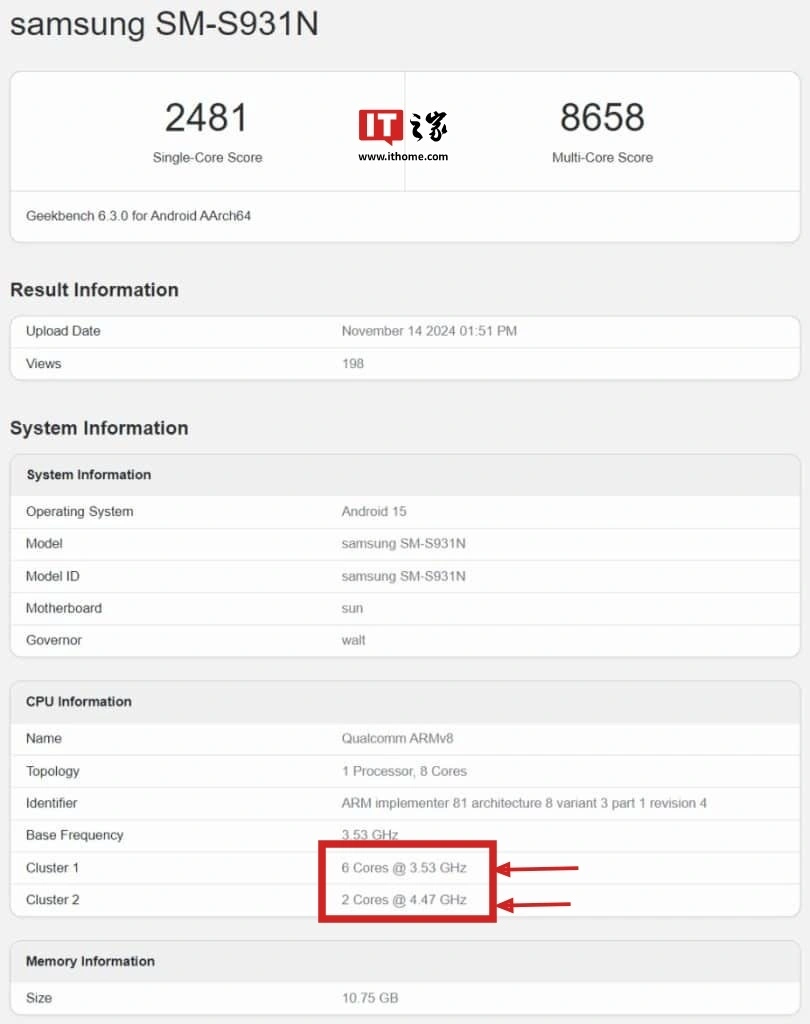Click the 6 Cores @ 3.53 GHz value

pos(404,867)
